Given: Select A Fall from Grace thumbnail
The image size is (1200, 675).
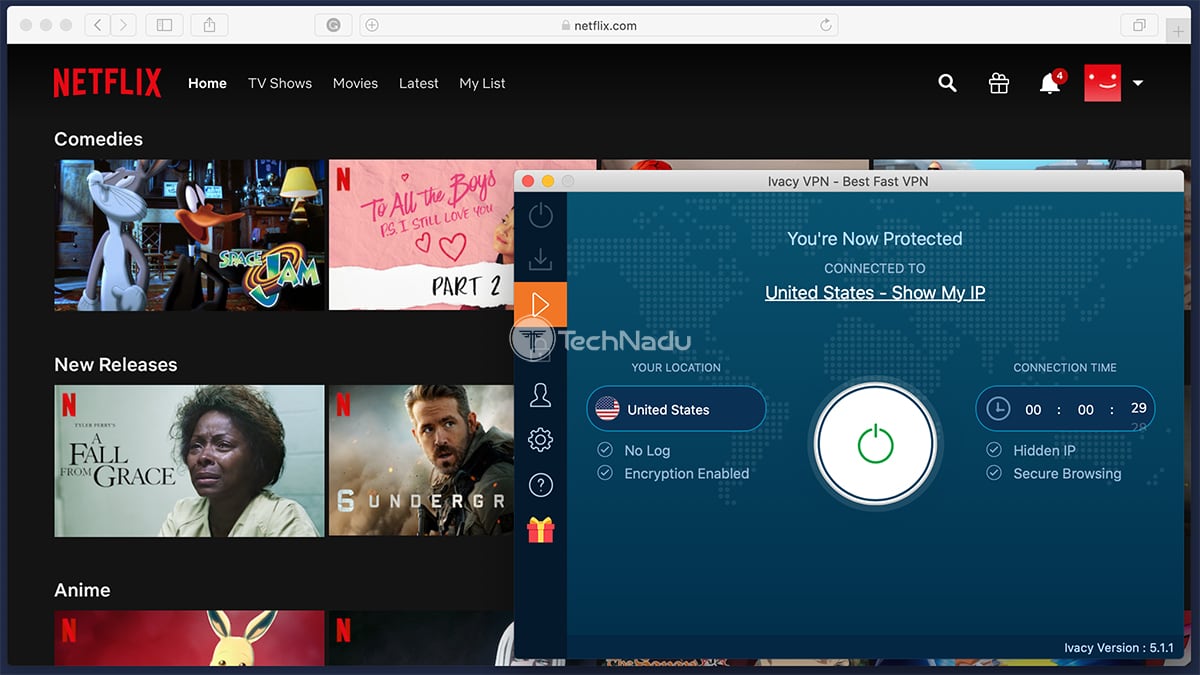Looking at the screenshot, I should 189,460.
